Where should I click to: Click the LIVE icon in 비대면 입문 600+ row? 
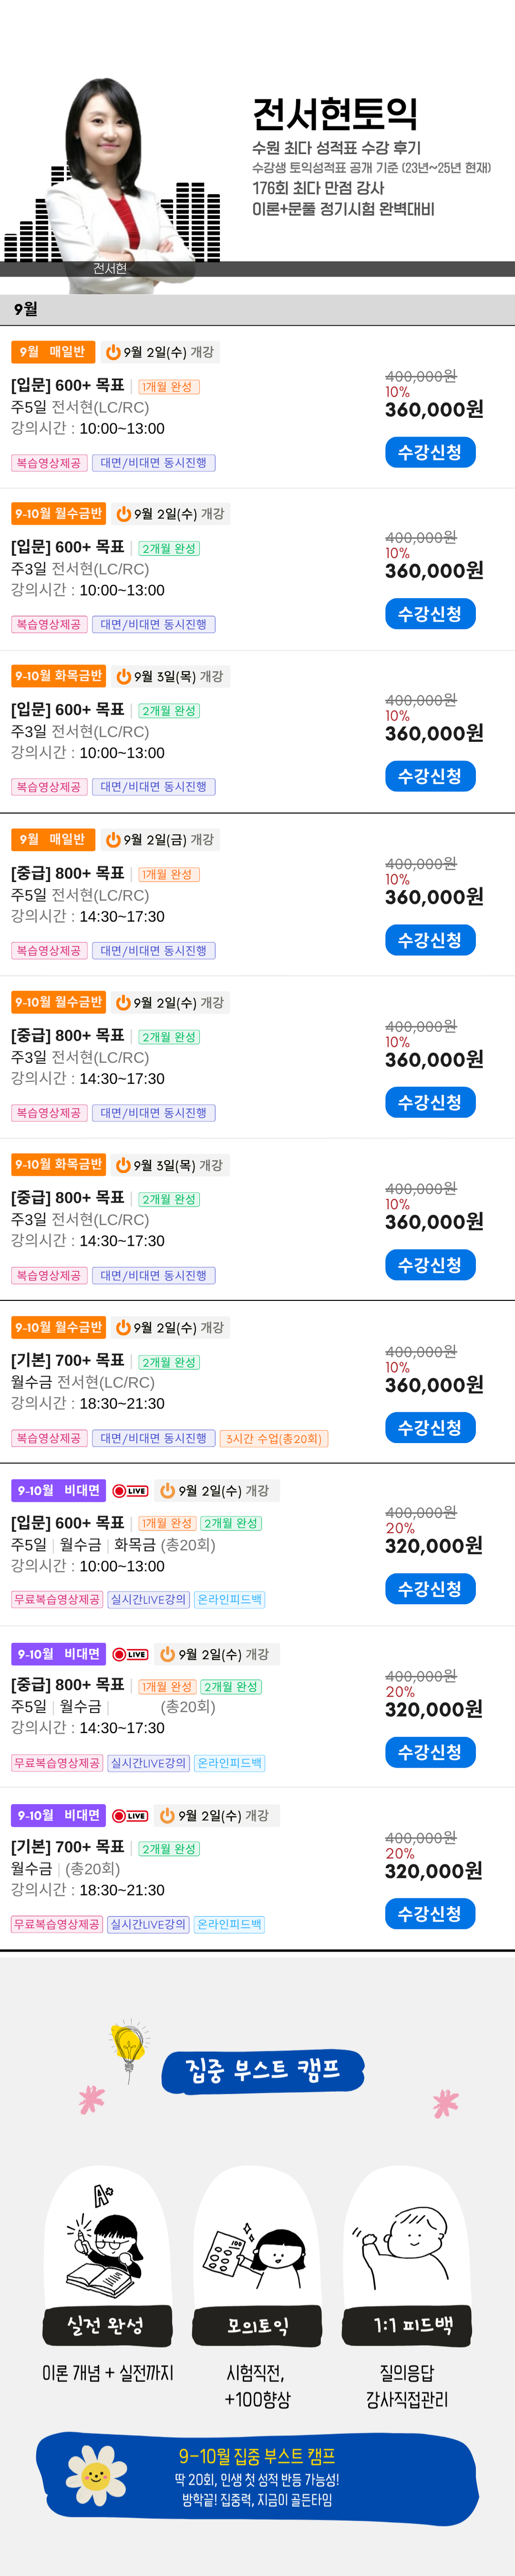point(130,1491)
